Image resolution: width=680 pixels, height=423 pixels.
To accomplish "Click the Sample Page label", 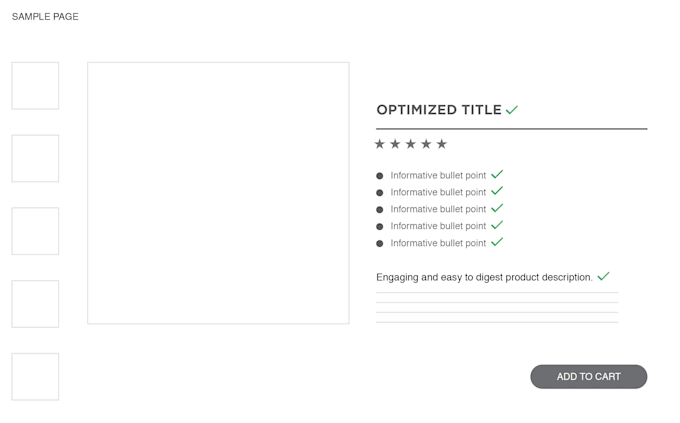I will (45, 16).
